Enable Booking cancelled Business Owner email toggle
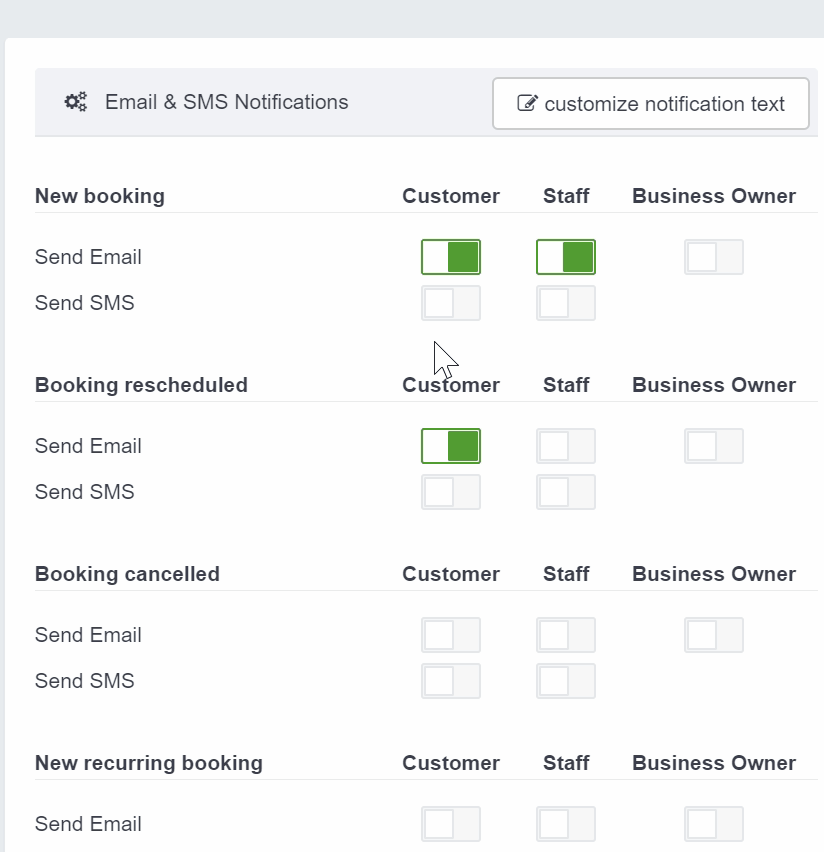 (x=714, y=635)
